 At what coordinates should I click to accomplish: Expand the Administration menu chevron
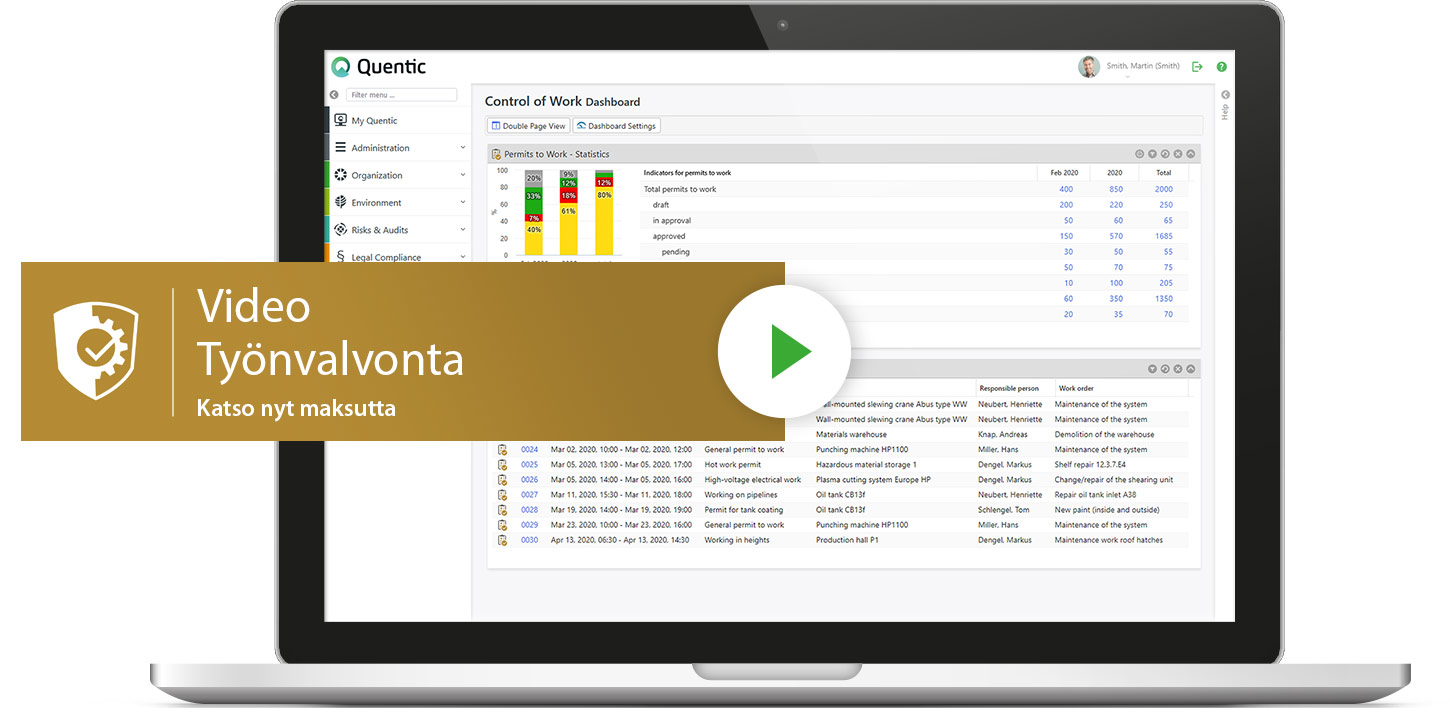tap(462, 148)
